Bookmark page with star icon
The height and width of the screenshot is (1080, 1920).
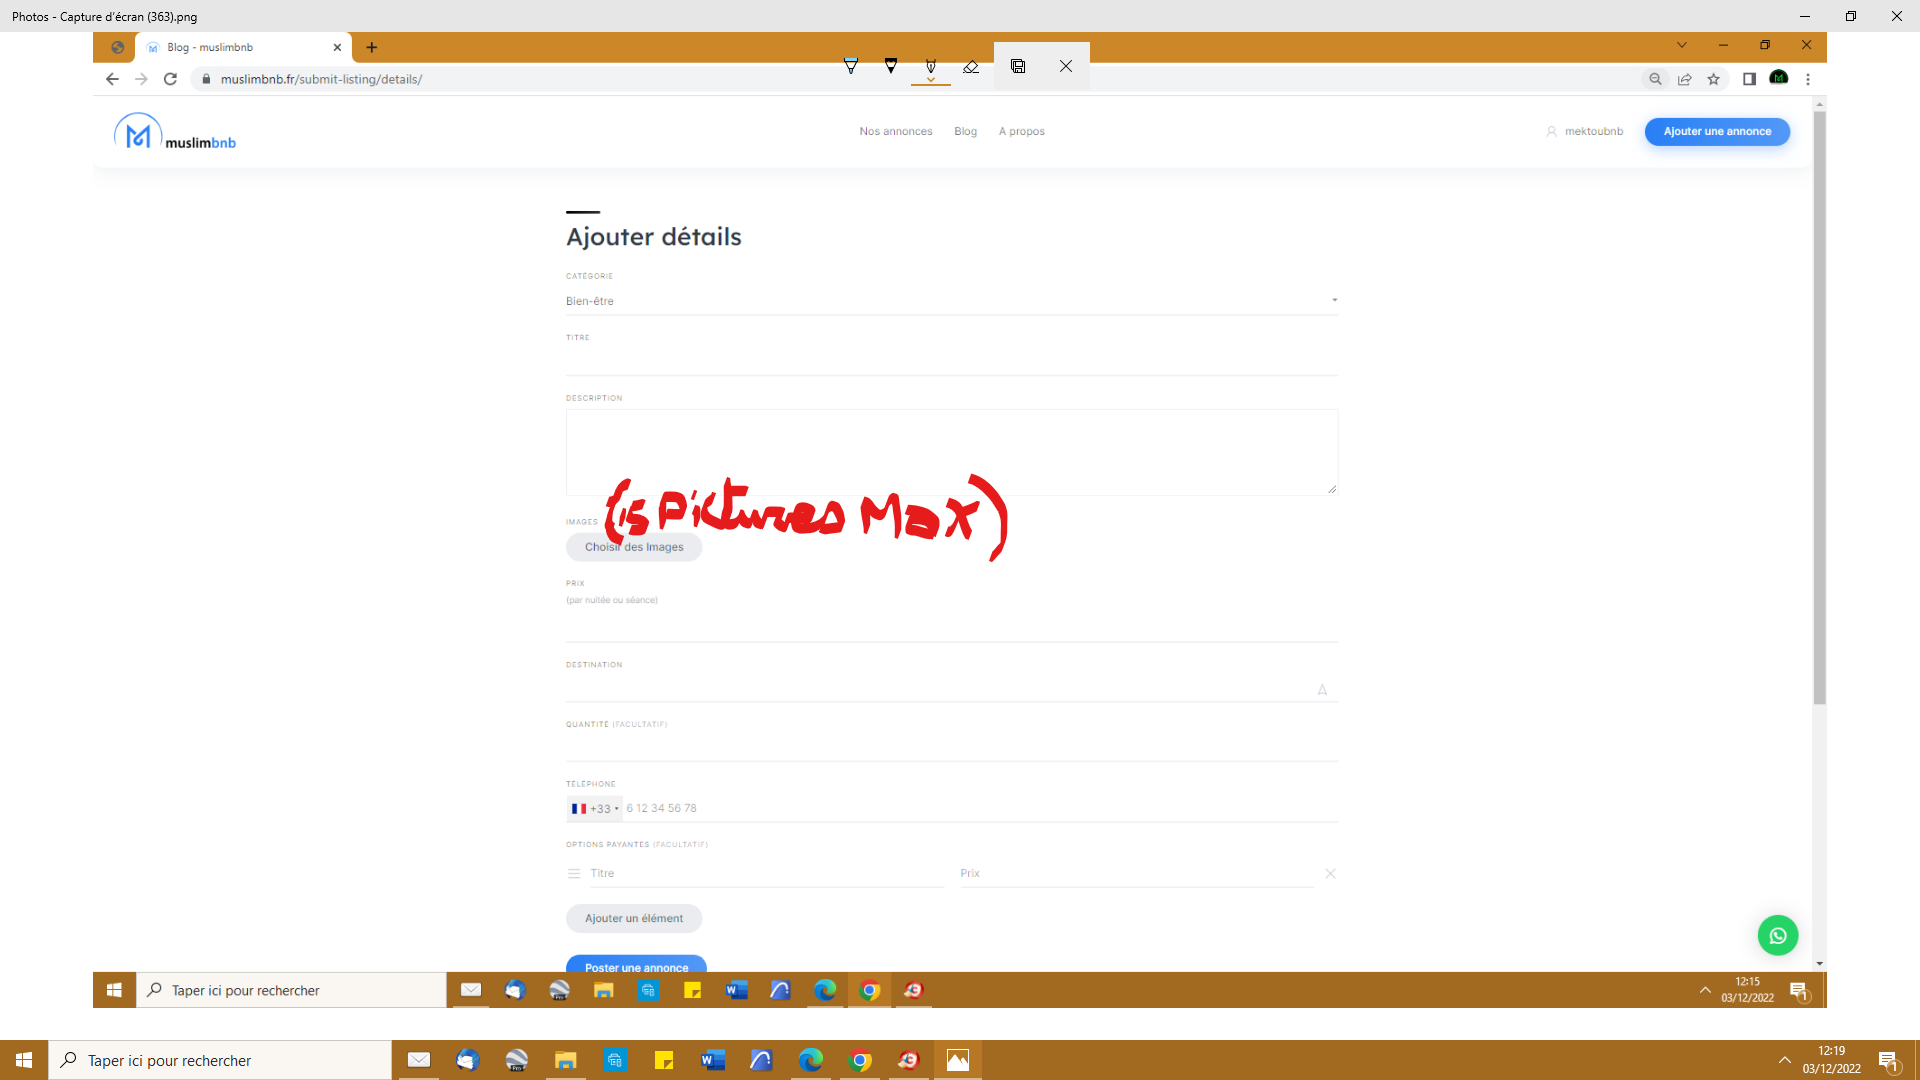coord(1714,79)
